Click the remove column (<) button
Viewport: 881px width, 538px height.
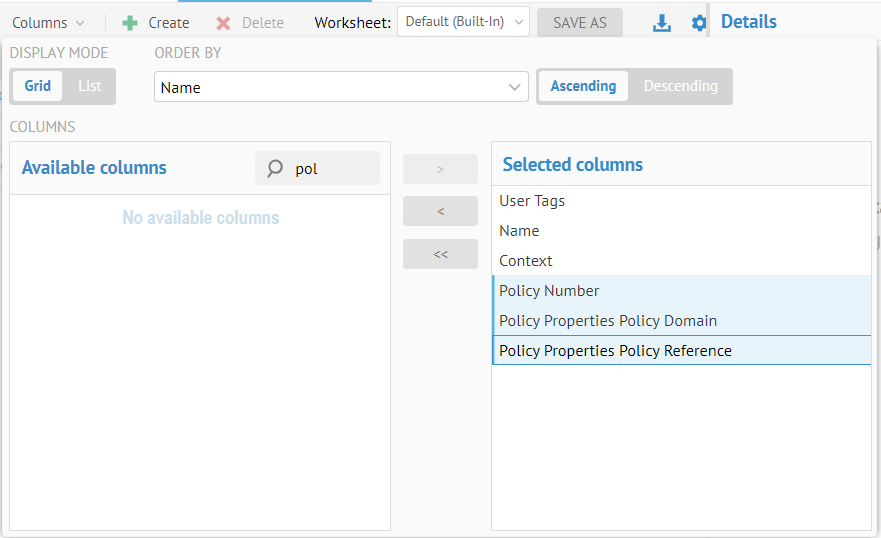(440, 211)
